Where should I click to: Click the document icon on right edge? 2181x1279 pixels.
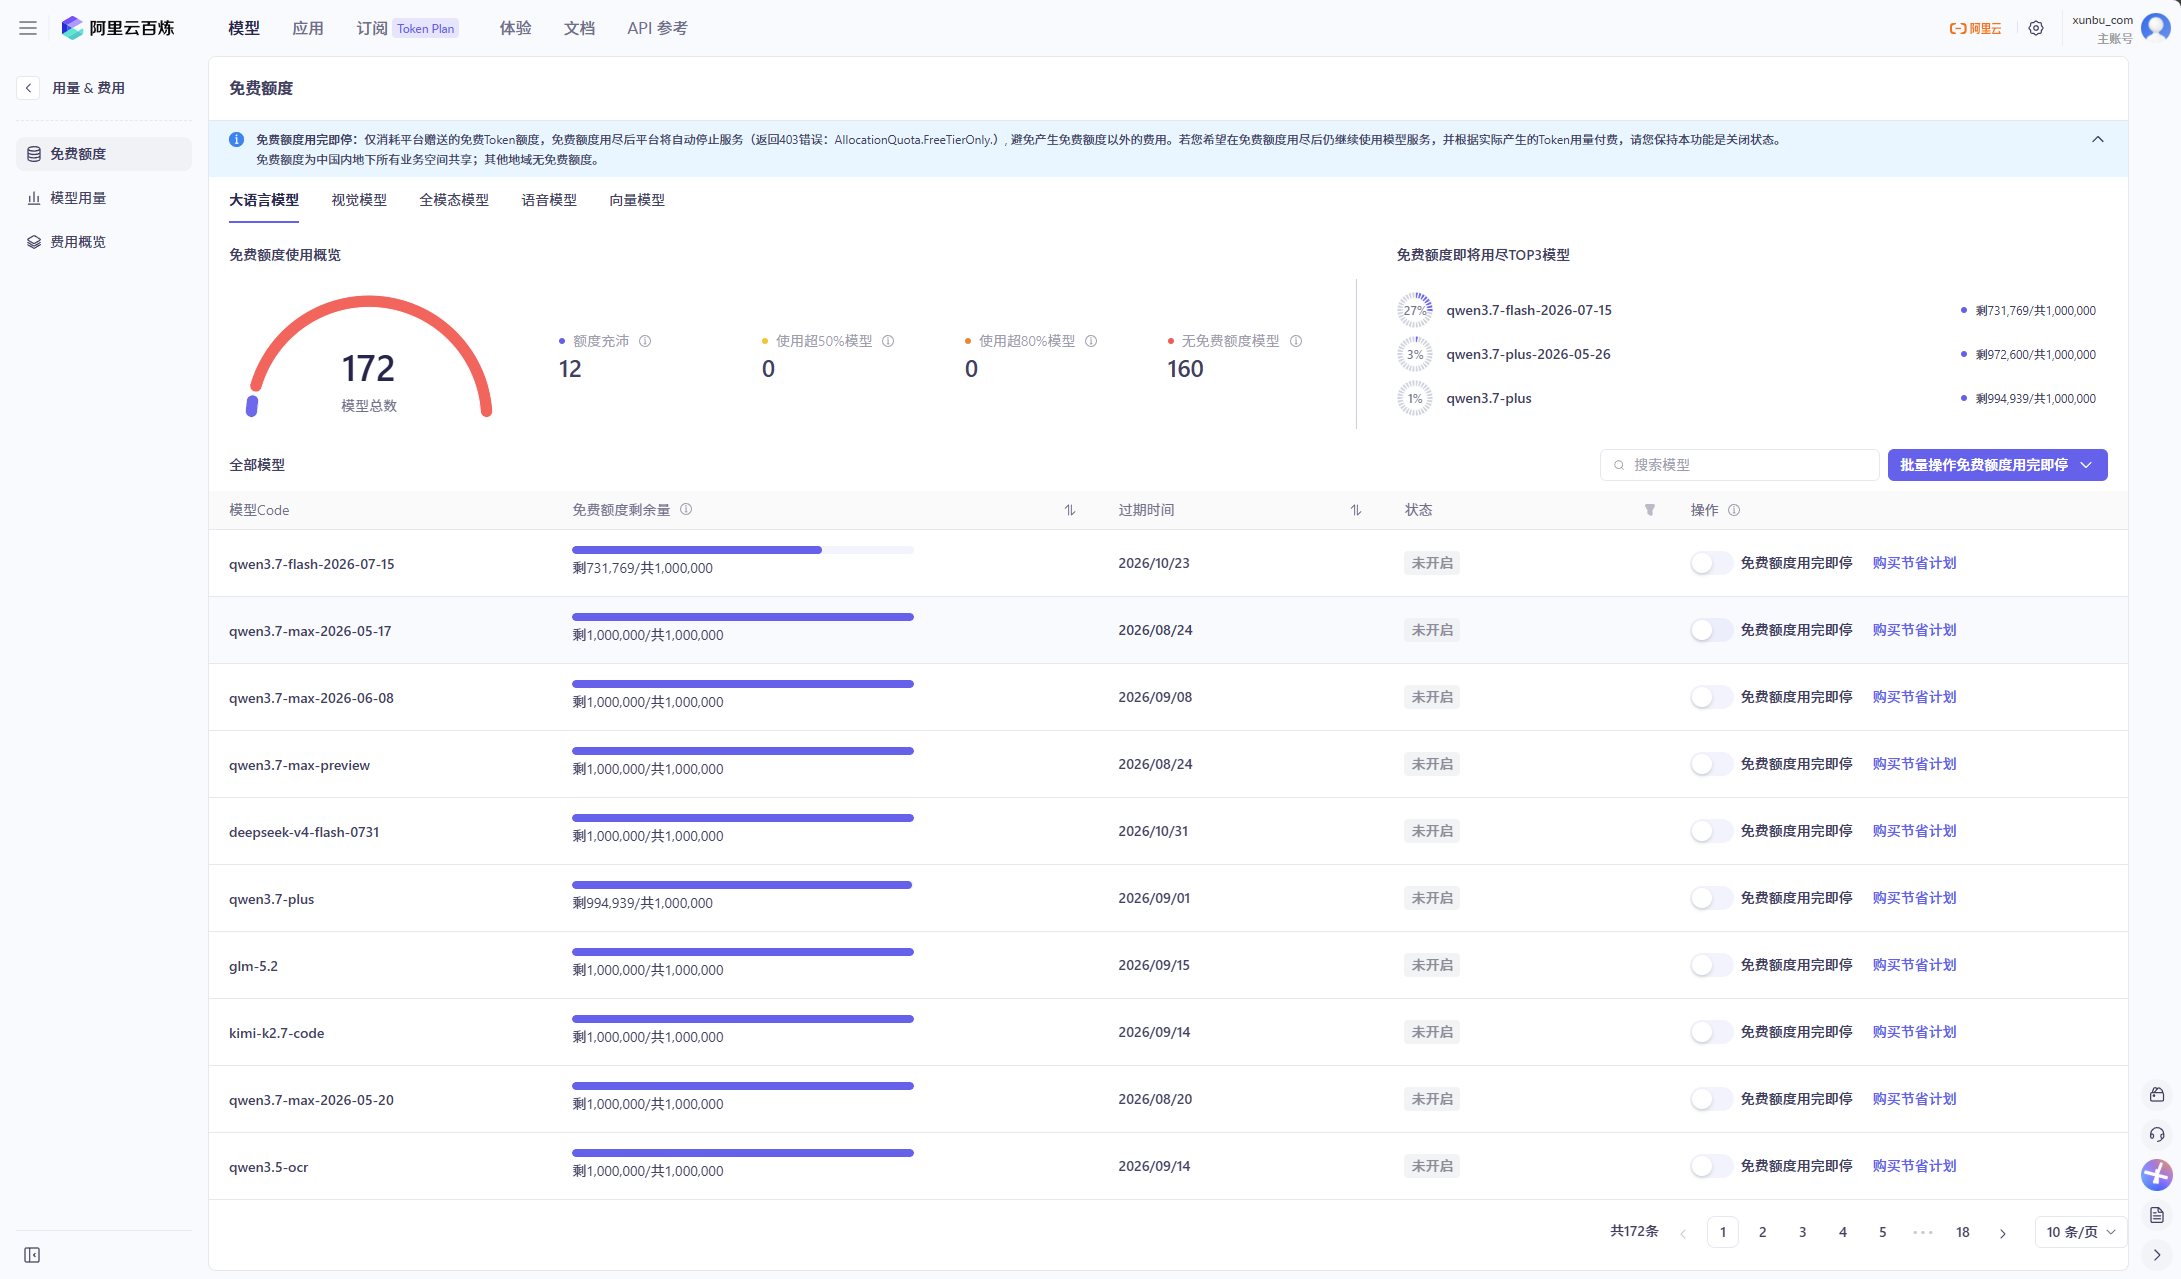click(x=2157, y=1215)
